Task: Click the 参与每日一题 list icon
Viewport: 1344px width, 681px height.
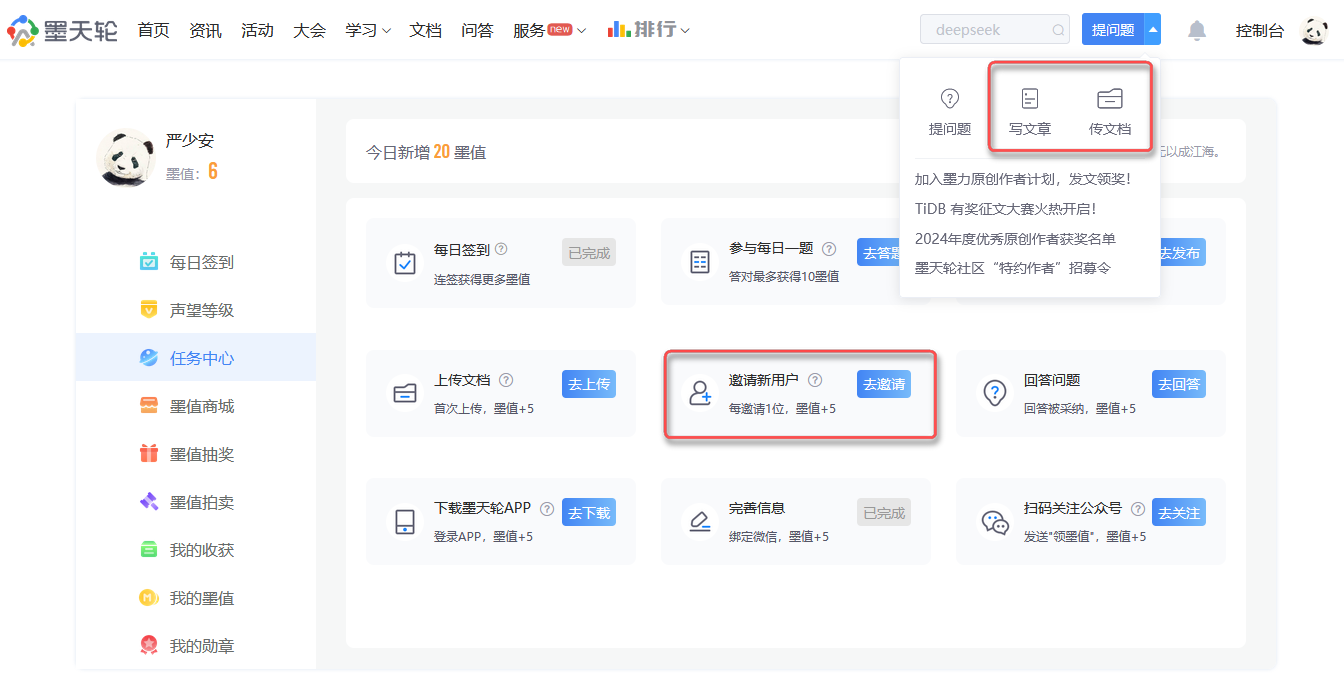Action: pos(700,263)
